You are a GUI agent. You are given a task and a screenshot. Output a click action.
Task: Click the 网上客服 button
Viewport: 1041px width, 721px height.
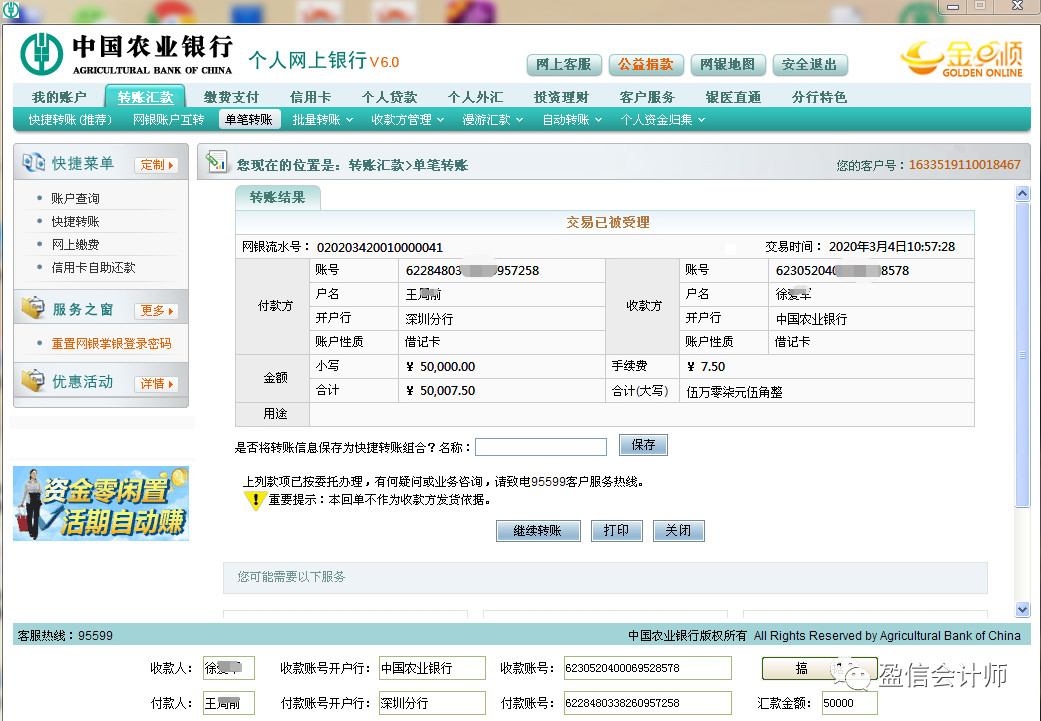[x=564, y=64]
